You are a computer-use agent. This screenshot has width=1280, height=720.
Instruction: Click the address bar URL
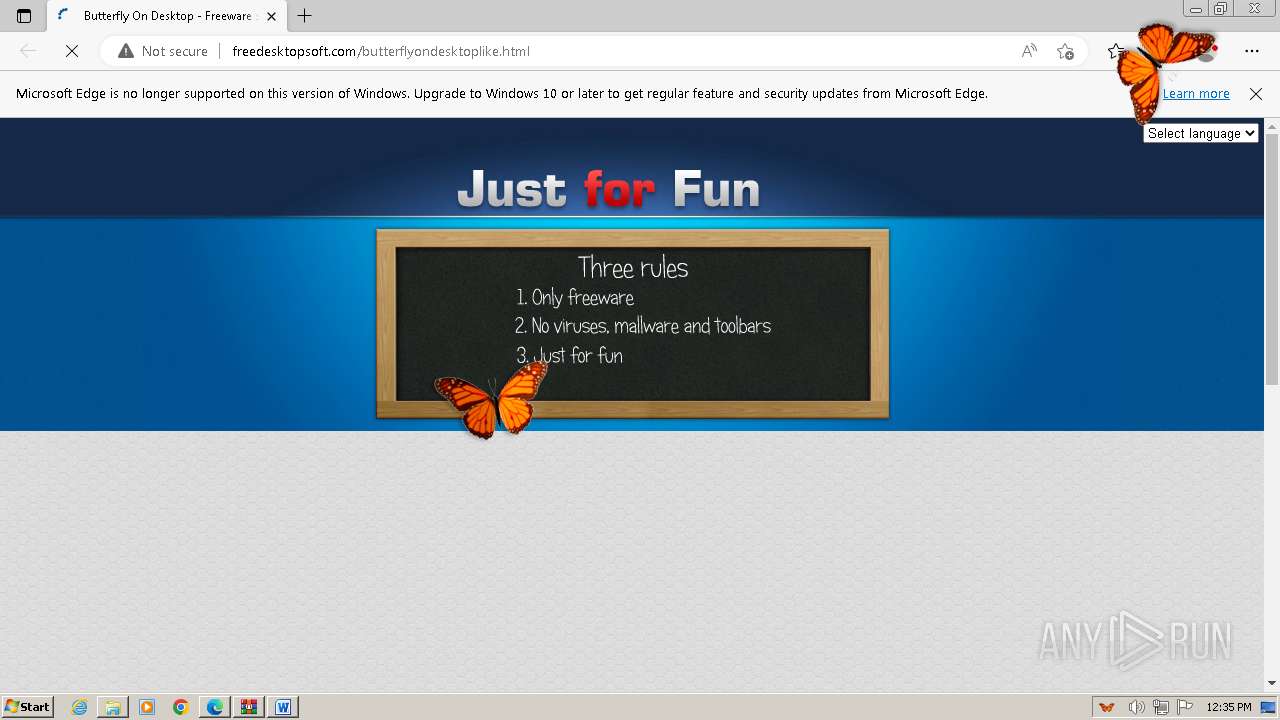pyautogui.click(x=381, y=51)
